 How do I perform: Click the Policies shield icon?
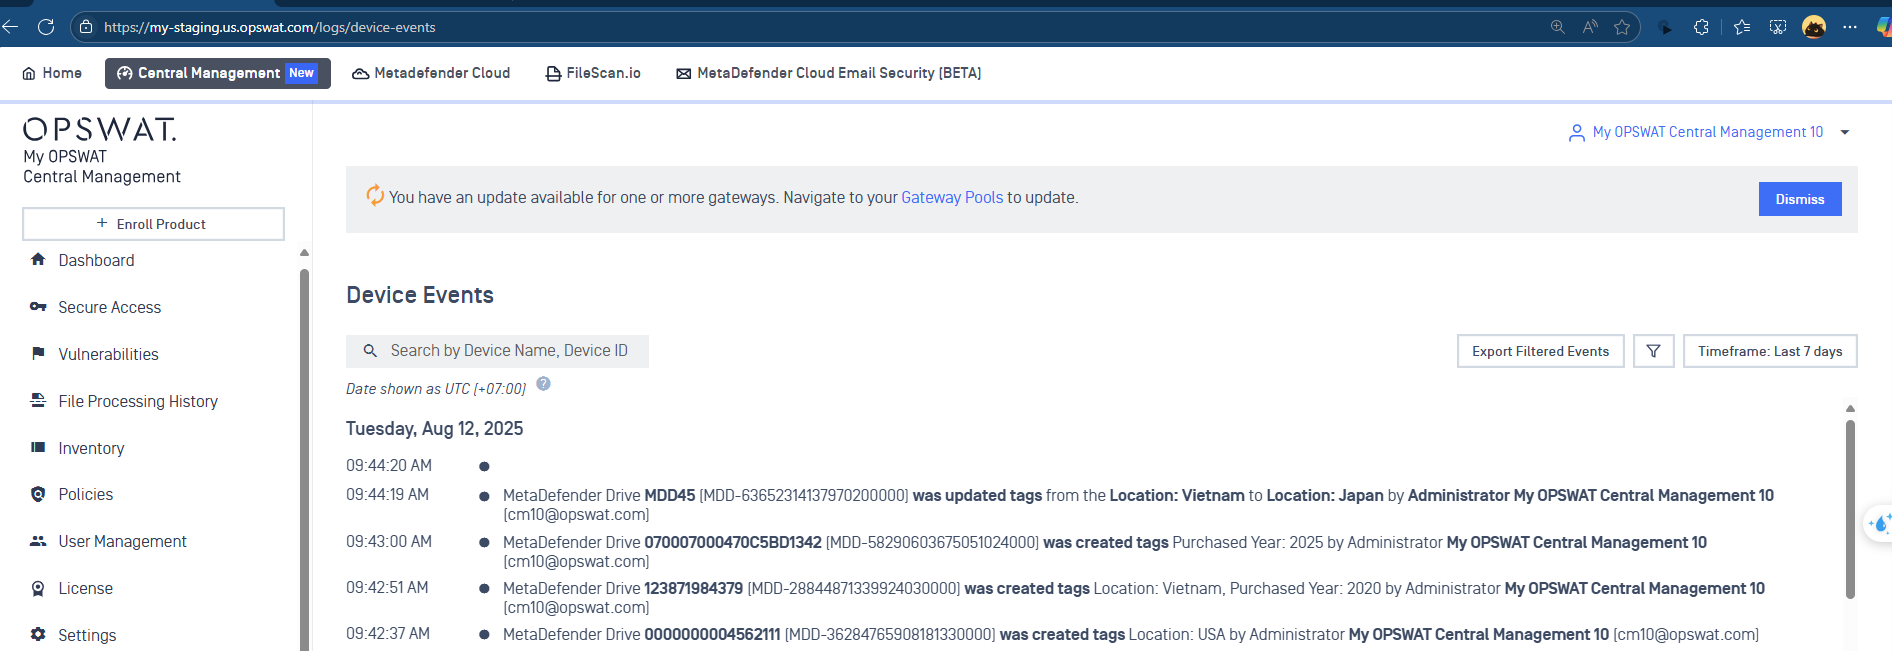(x=38, y=494)
